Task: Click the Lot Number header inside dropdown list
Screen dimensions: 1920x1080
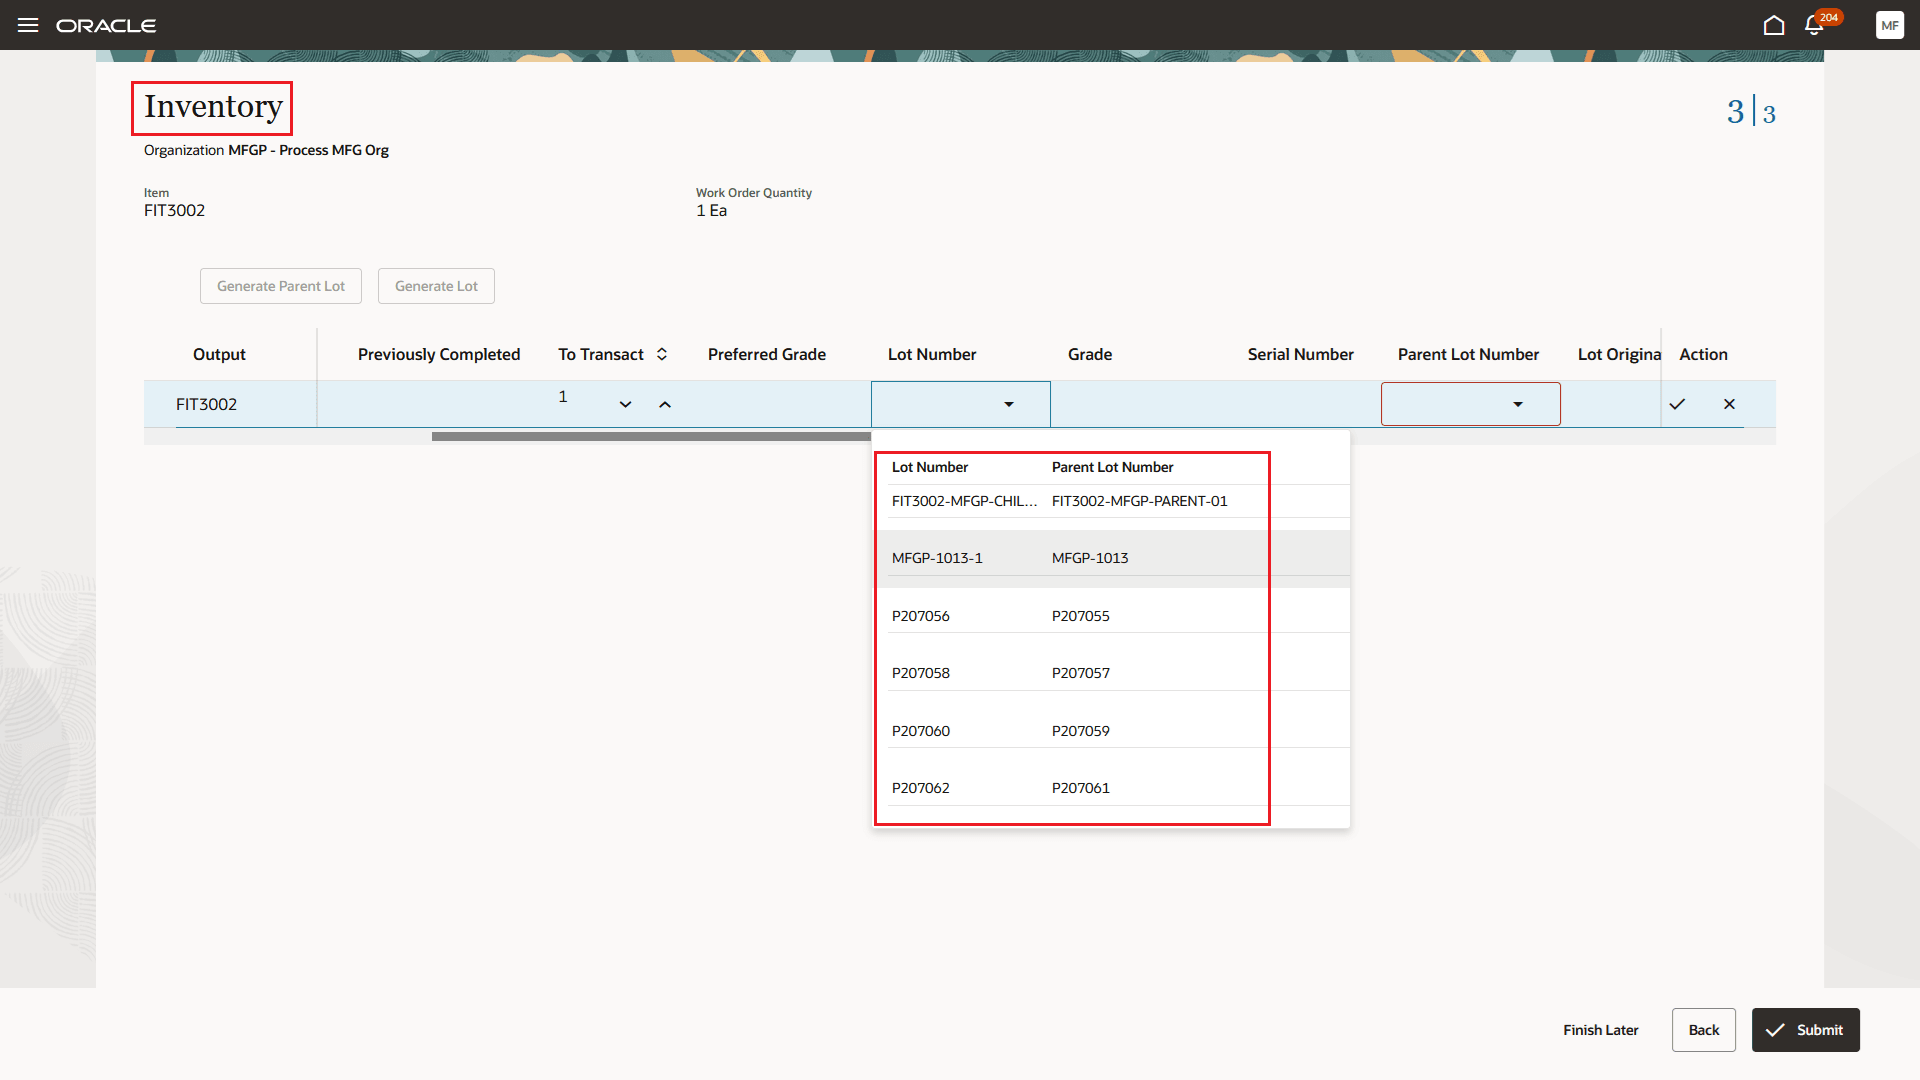Action: 930,467
